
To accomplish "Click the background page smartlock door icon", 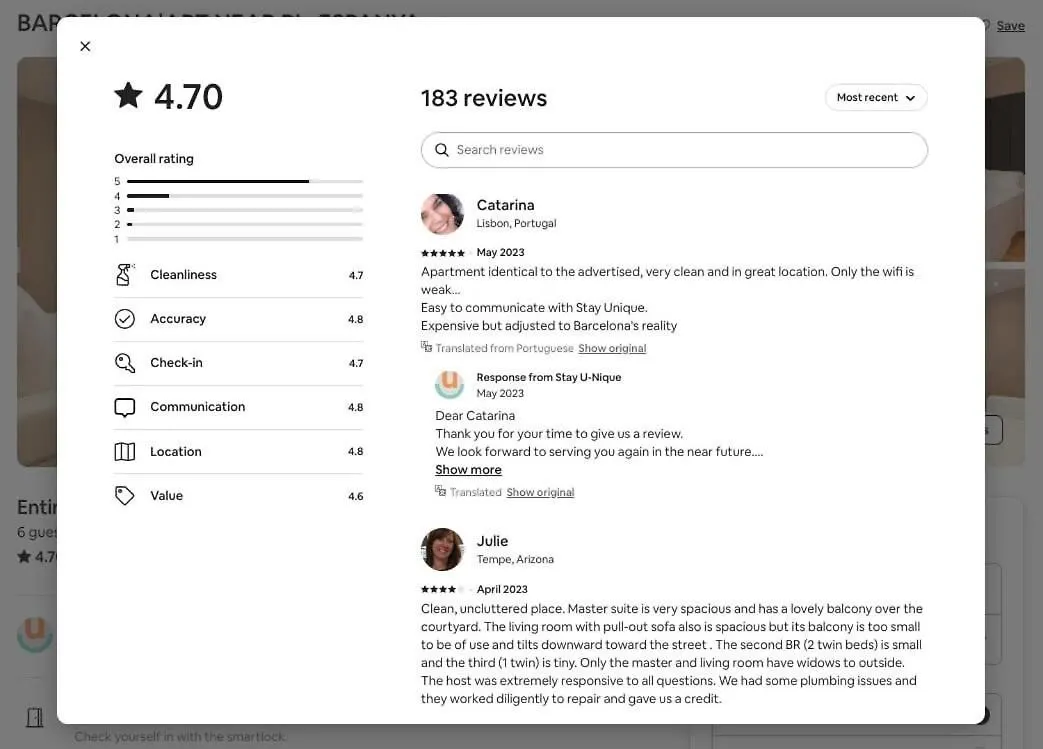I will tap(35, 718).
